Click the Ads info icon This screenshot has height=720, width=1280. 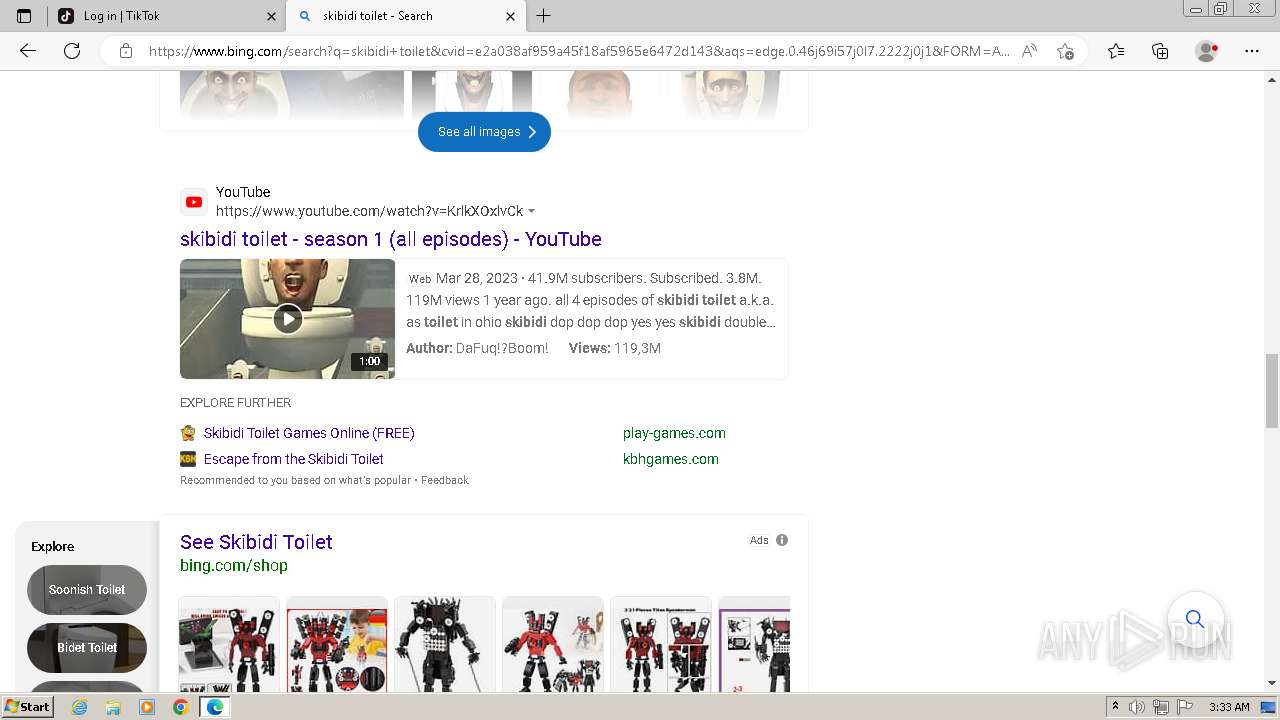click(782, 540)
